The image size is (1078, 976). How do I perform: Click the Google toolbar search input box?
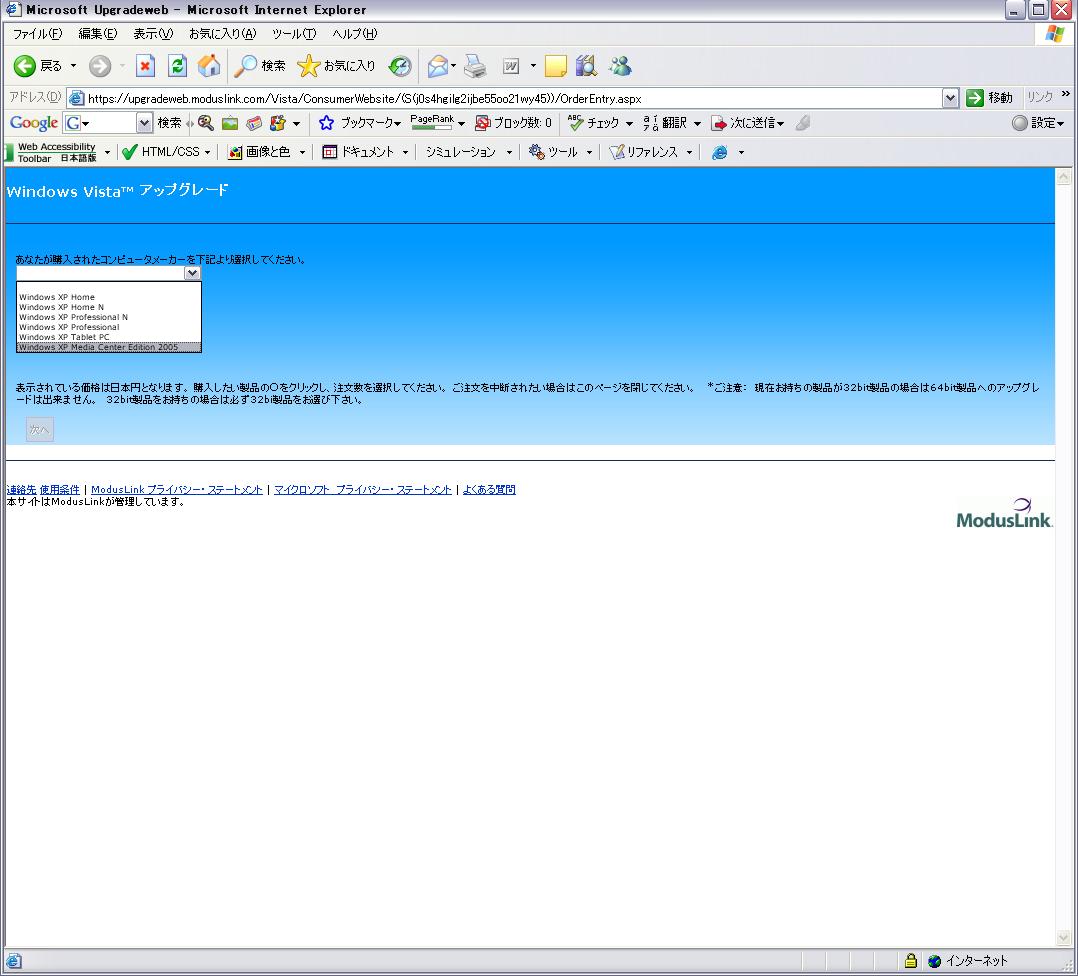[x=100, y=123]
